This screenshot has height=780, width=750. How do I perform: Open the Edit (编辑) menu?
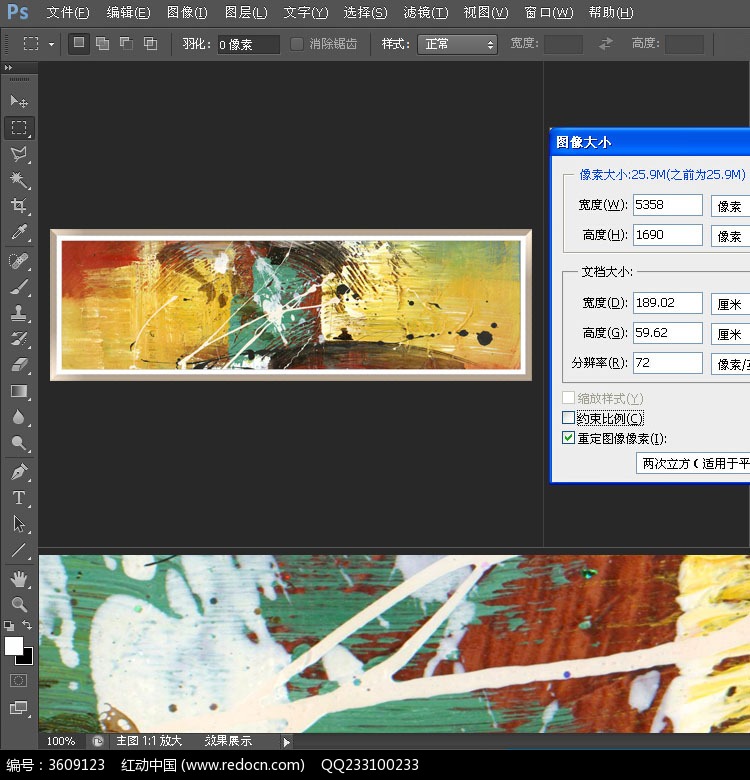[128, 12]
